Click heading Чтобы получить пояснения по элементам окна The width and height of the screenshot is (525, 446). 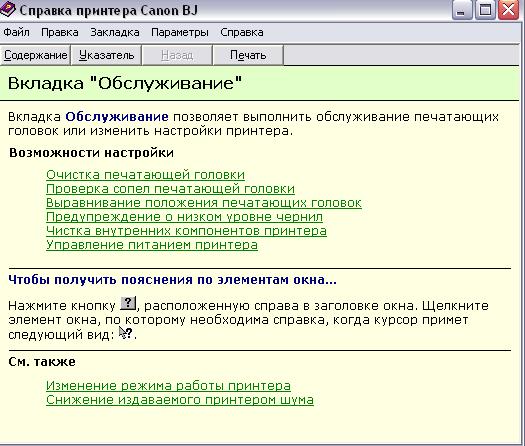click(x=172, y=280)
